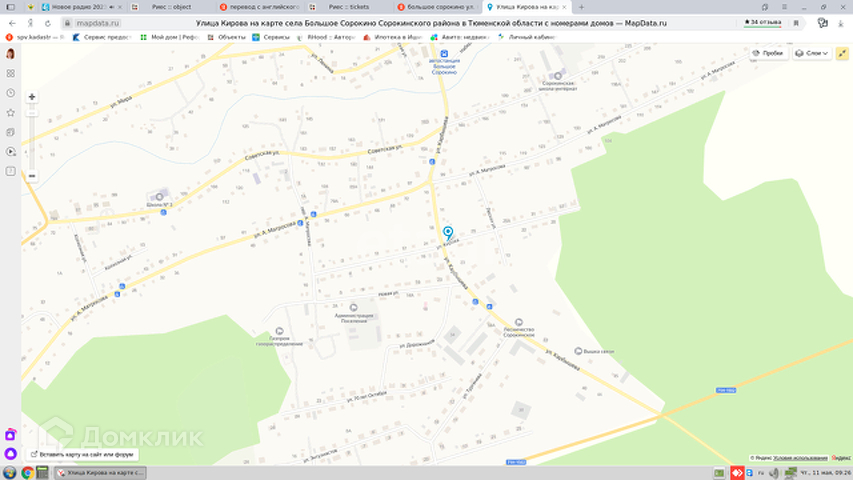Open browser side panel toggle
853x480 pixels.
[x=10, y=7]
